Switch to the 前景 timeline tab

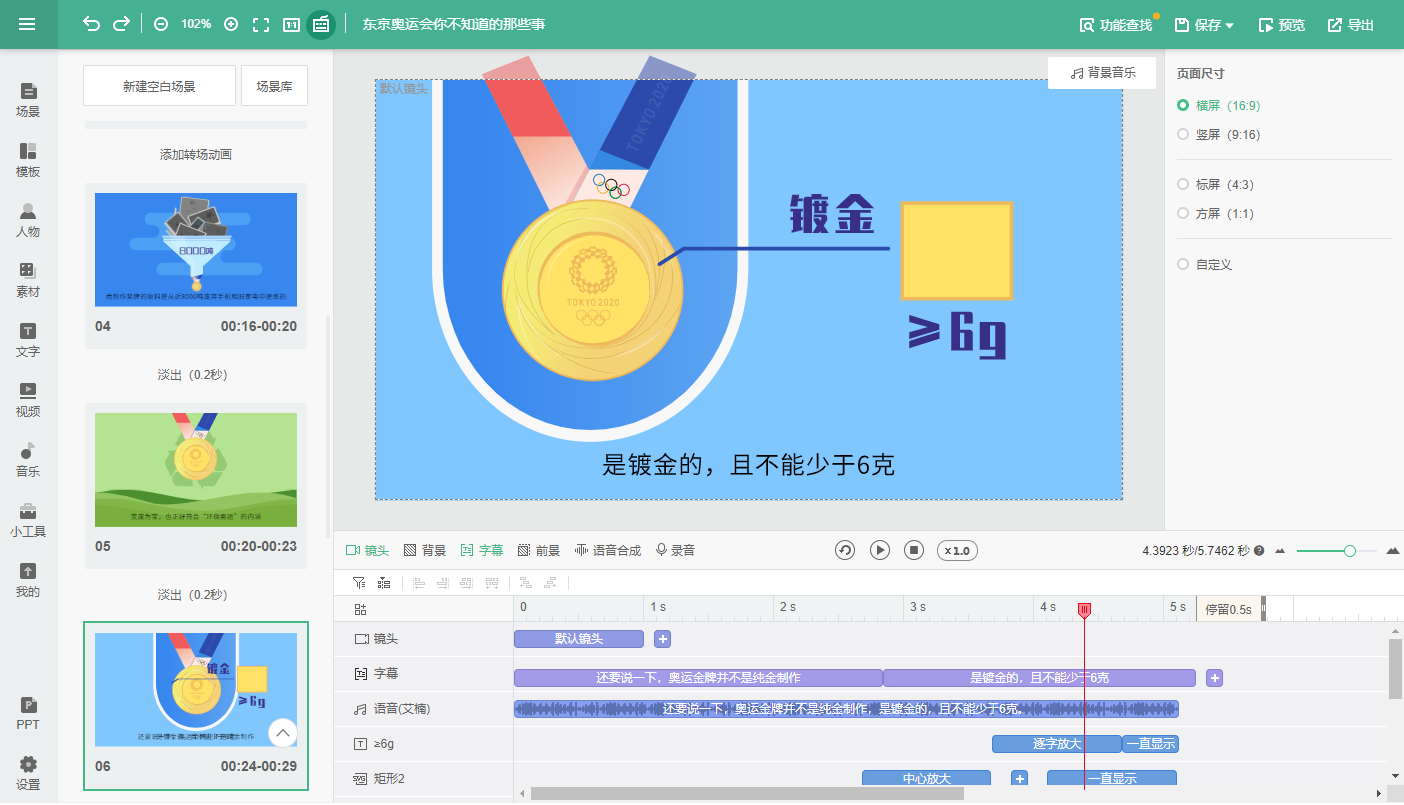539,551
